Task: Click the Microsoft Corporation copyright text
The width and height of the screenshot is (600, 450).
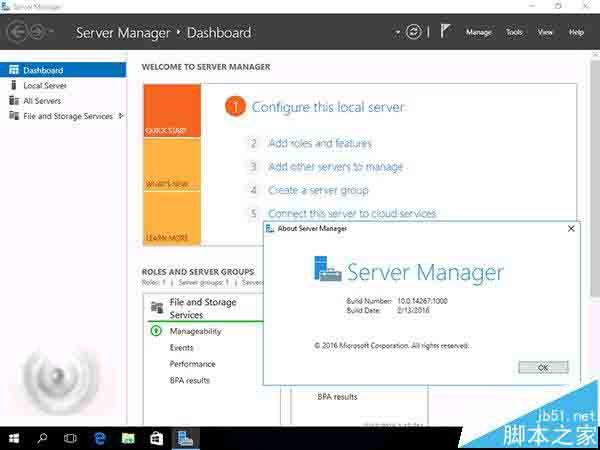Action: pyautogui.click(x=392, y=346)
